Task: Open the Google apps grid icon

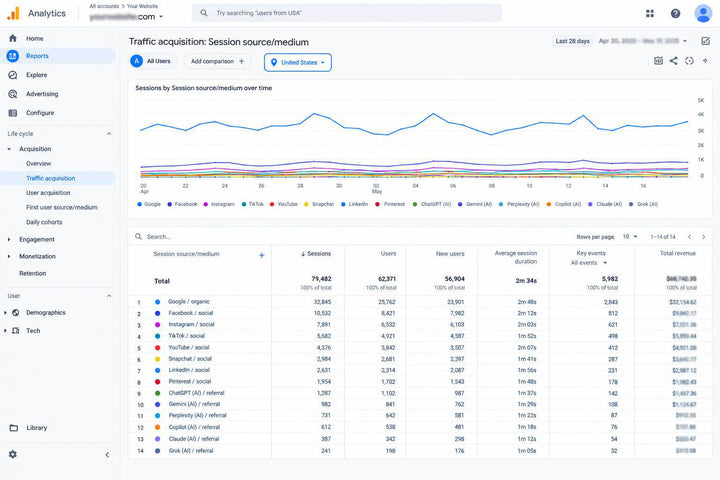Action: [649, 13]
